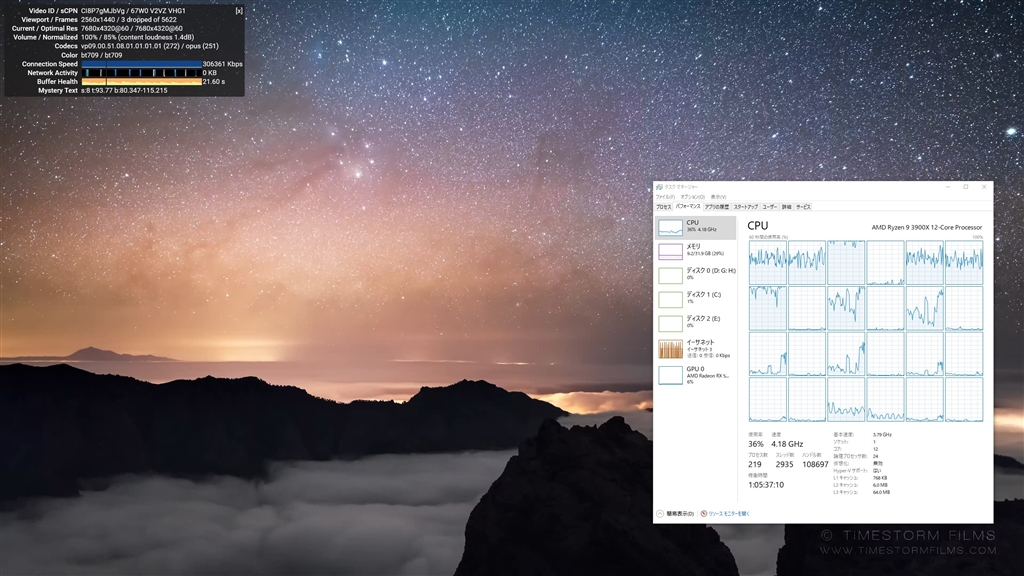Viewport: 1024px width, 576px height.
Task: Open the スタートアップ tab
Action: click(x=745, y=207)
